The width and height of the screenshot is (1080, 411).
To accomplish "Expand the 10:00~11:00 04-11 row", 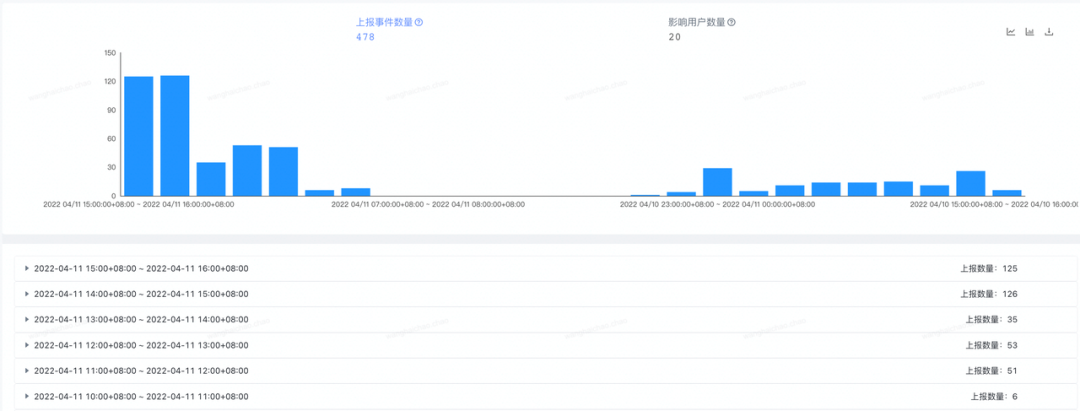I will 27,397.
